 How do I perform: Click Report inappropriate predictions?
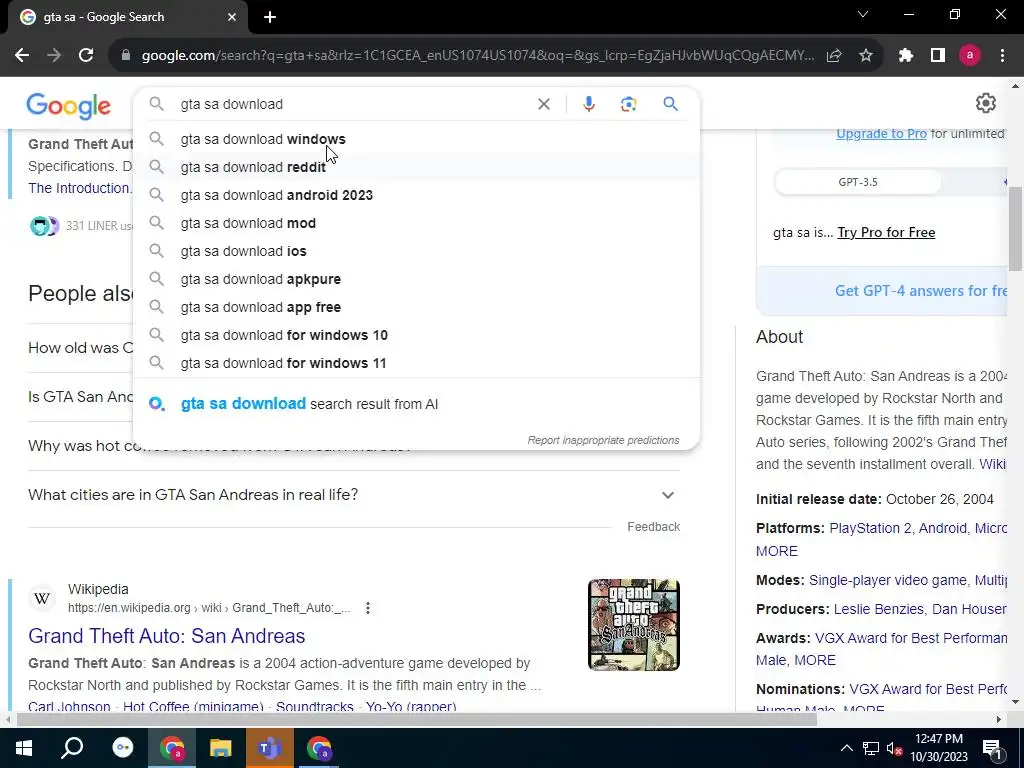[603, 440]
